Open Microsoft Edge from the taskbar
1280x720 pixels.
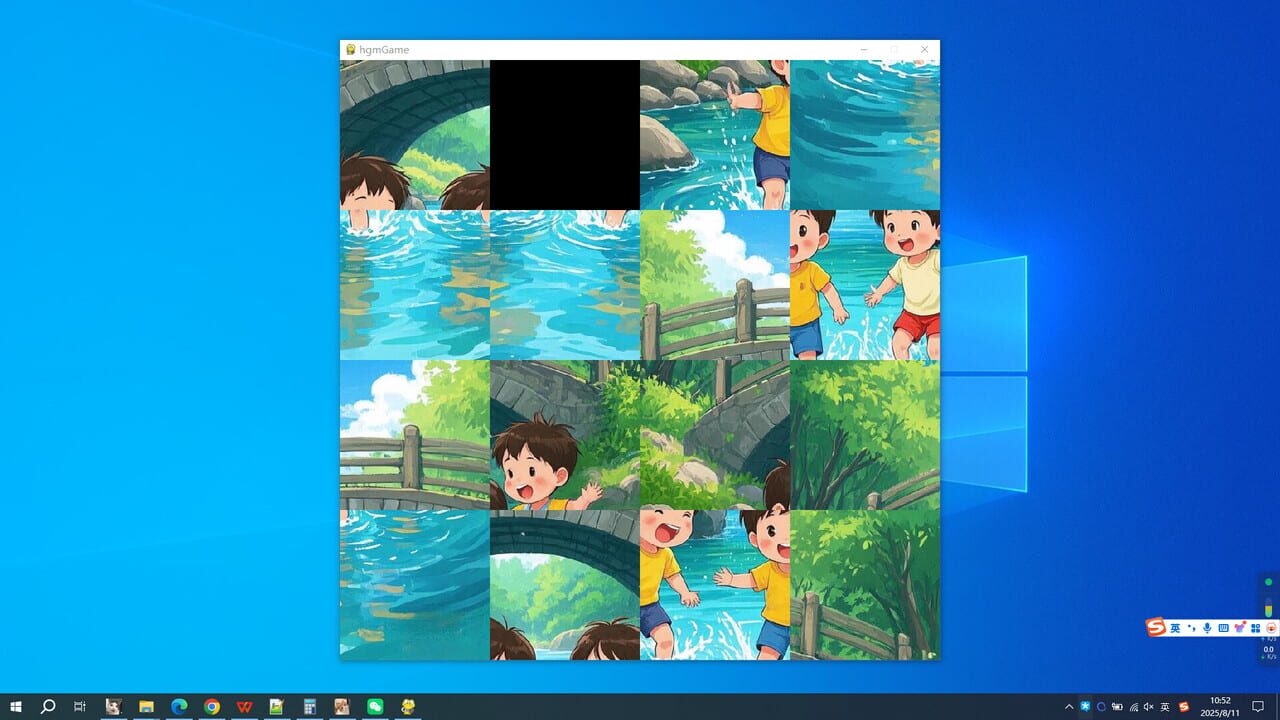[178, 706]
